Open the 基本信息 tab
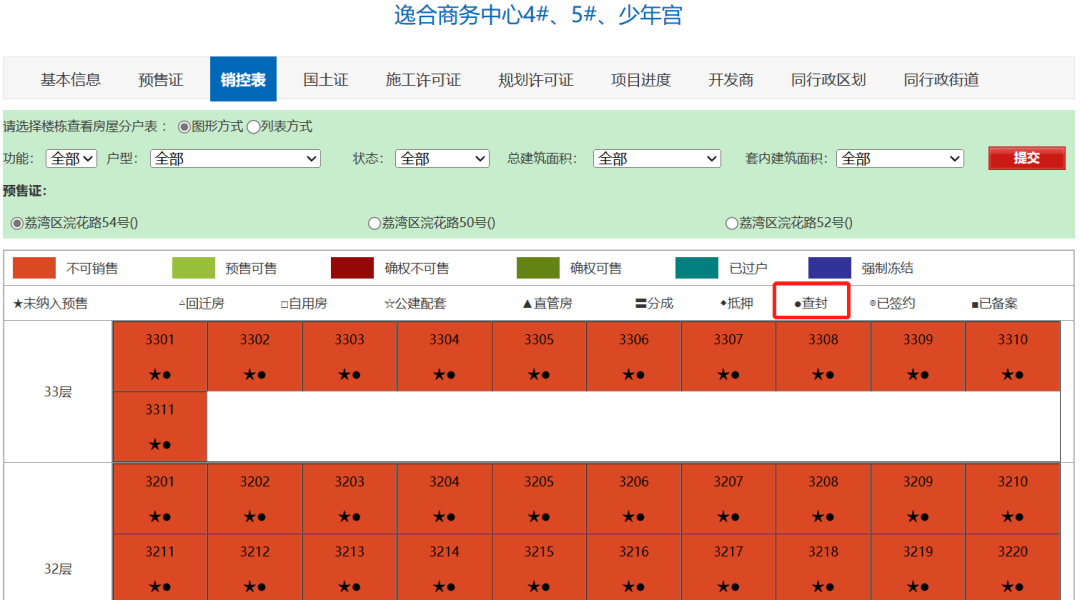1080x600 pixels. (x=70, y=80)
